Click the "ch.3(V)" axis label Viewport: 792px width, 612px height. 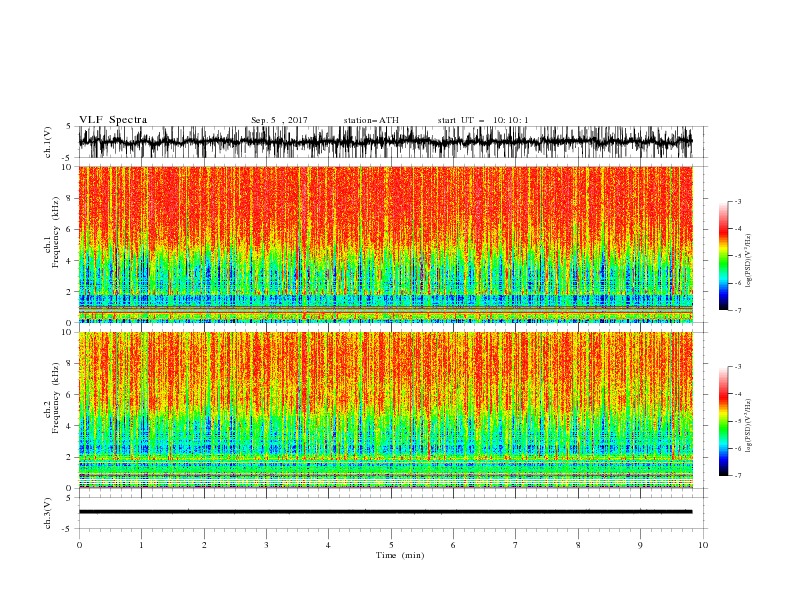[x=48, y=513]
